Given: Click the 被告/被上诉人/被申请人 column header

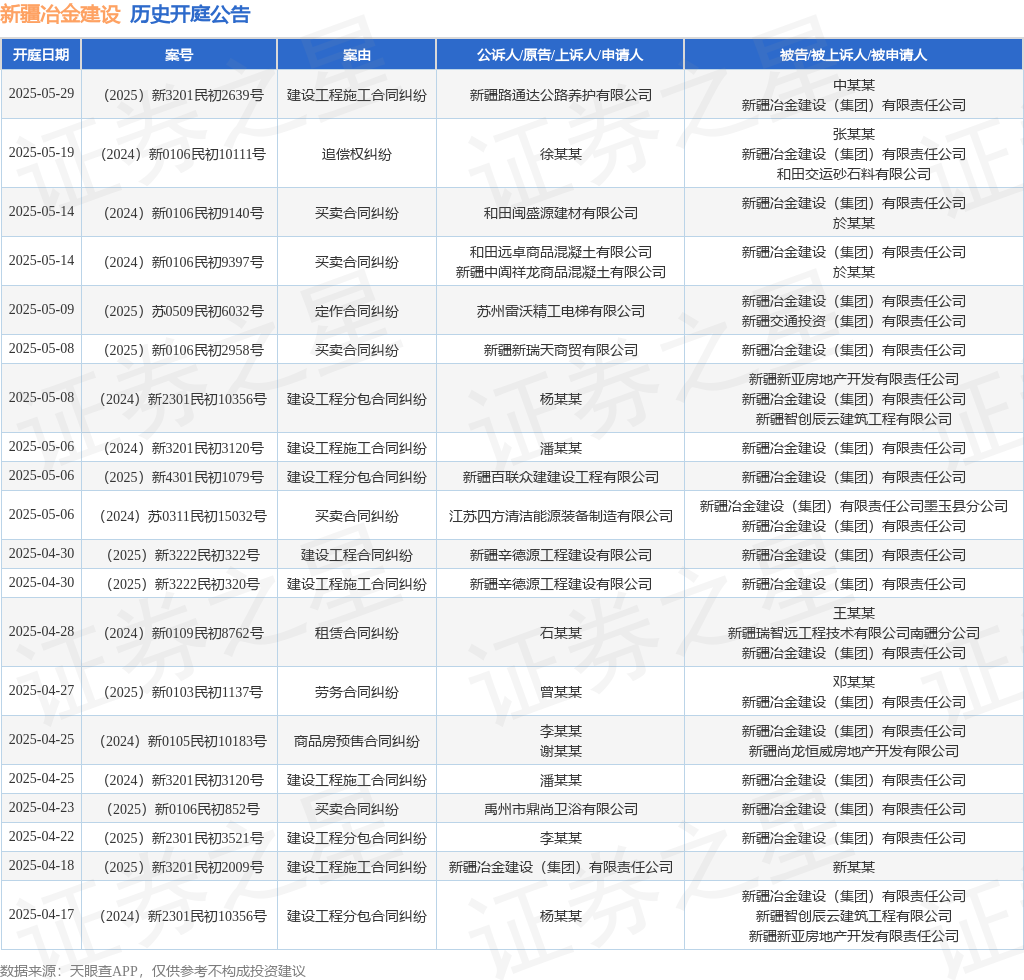Looking at the screenshot, I should [853, 55].
